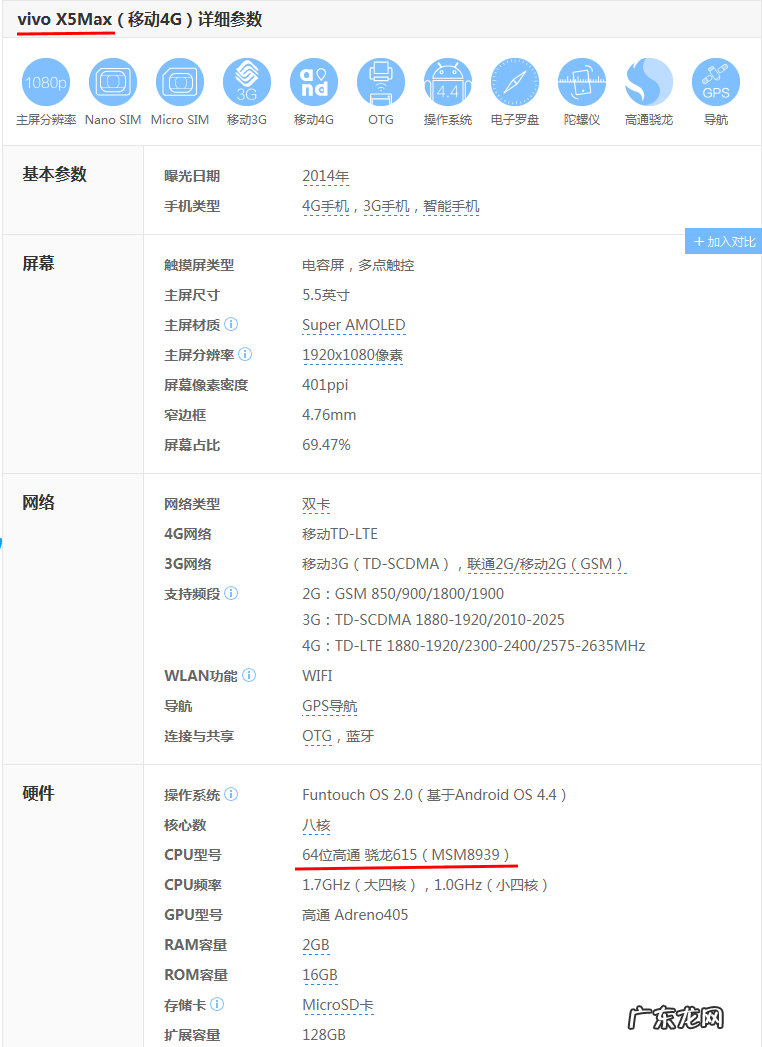The image size is (762, 1047).
Task: Click the Funtouch OS 2.0 value
Action: click(x=434, y=795)
